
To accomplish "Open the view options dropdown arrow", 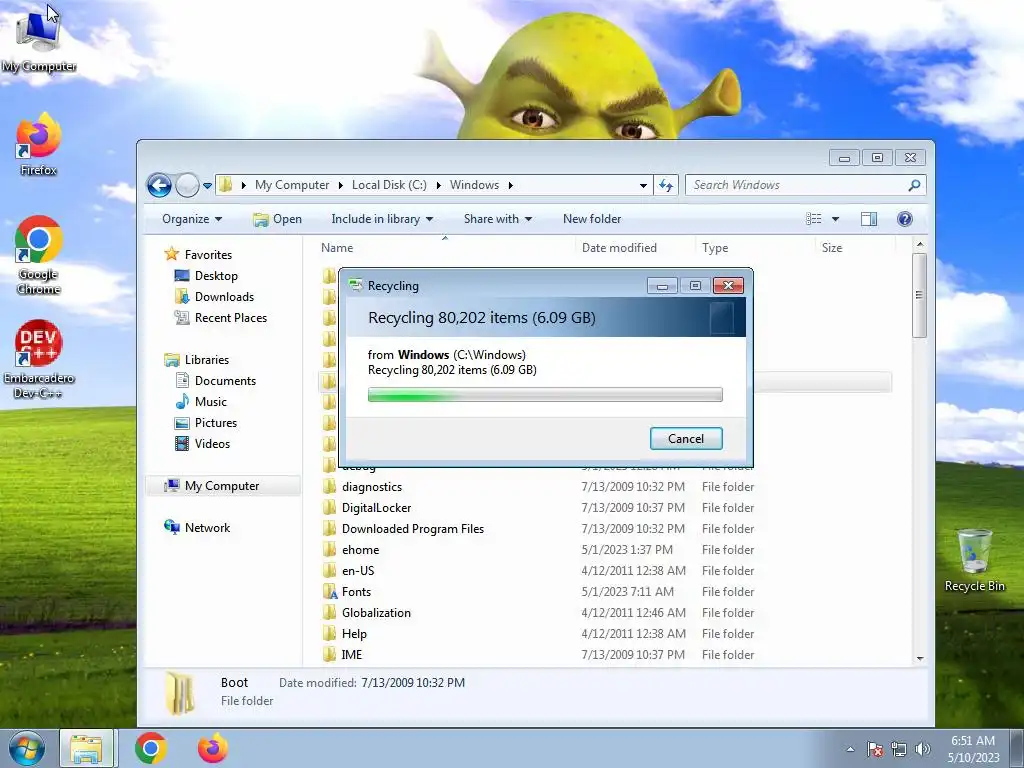I will point(835,219).
